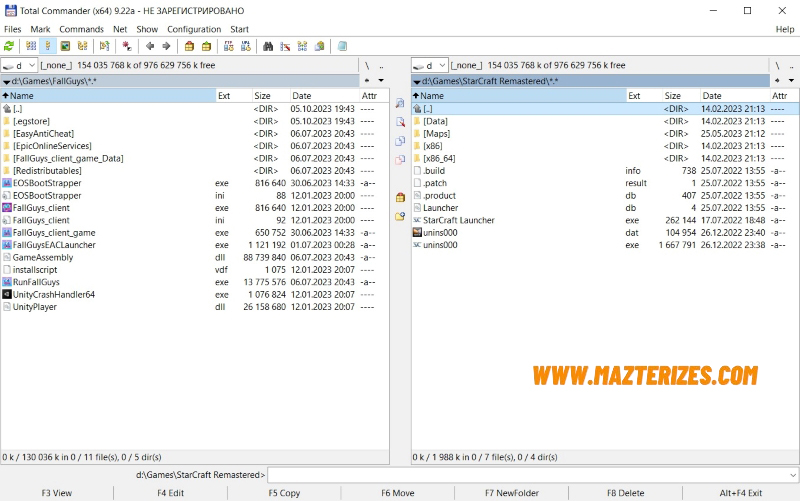Click the green Reread source refresh icon
The image size is (800, 501).
point(9,46)
